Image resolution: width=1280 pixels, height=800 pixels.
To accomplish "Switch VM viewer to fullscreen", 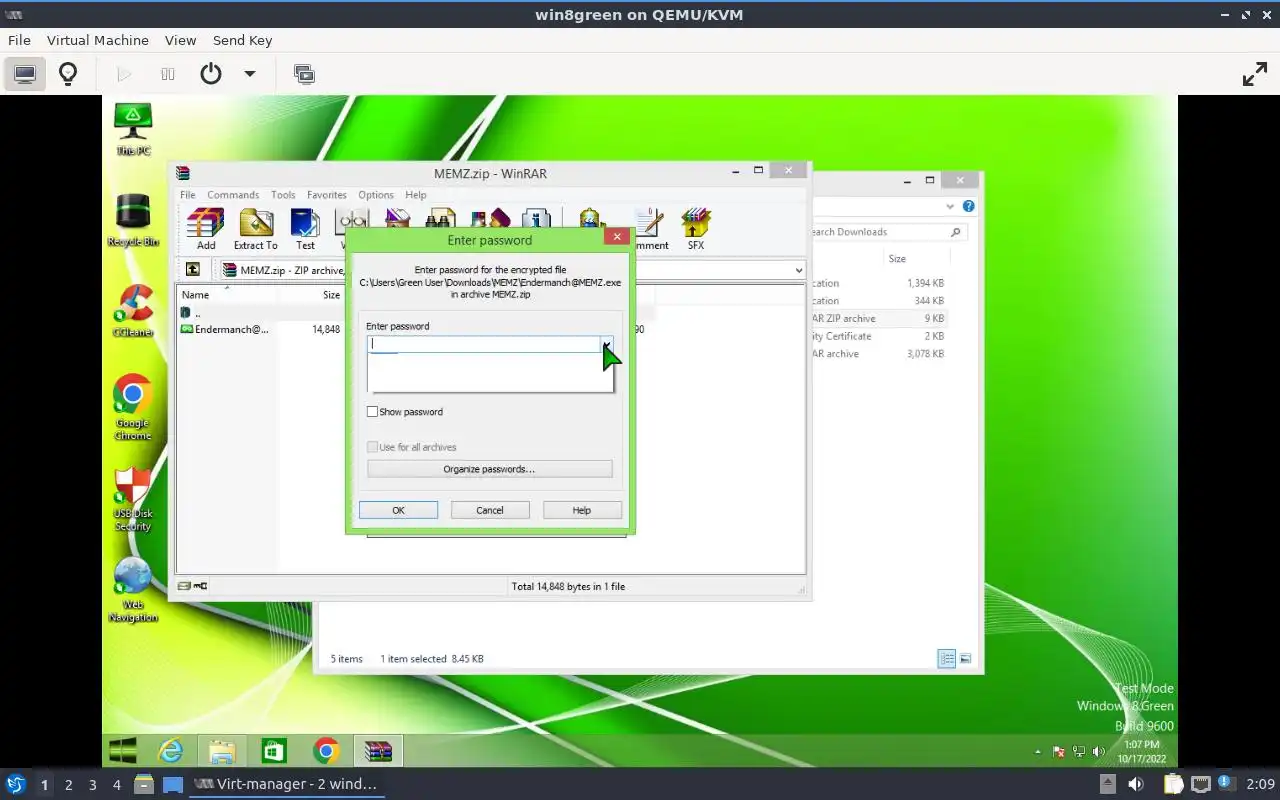I will 1254,74.
